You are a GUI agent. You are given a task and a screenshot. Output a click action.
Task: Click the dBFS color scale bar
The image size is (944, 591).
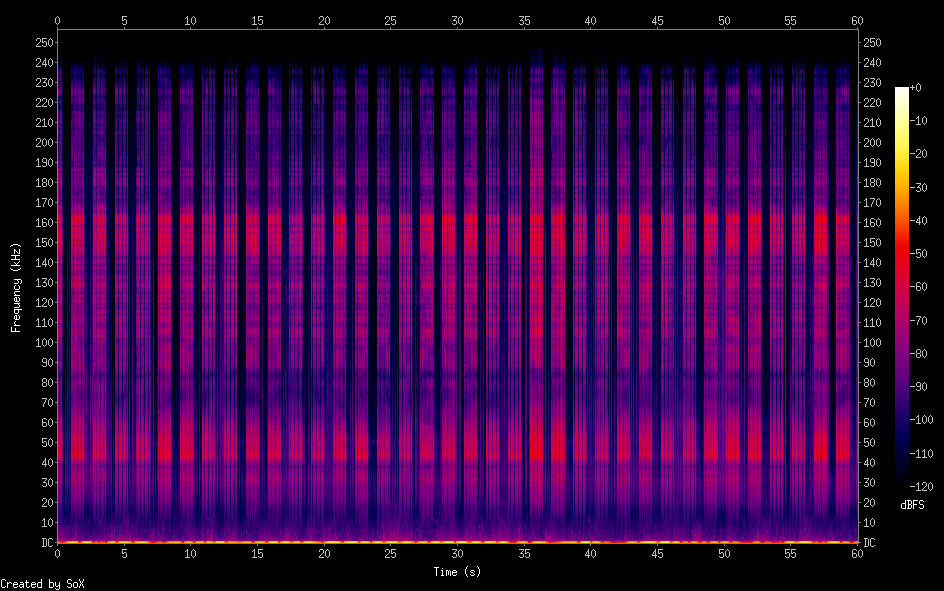coord(902,285)
